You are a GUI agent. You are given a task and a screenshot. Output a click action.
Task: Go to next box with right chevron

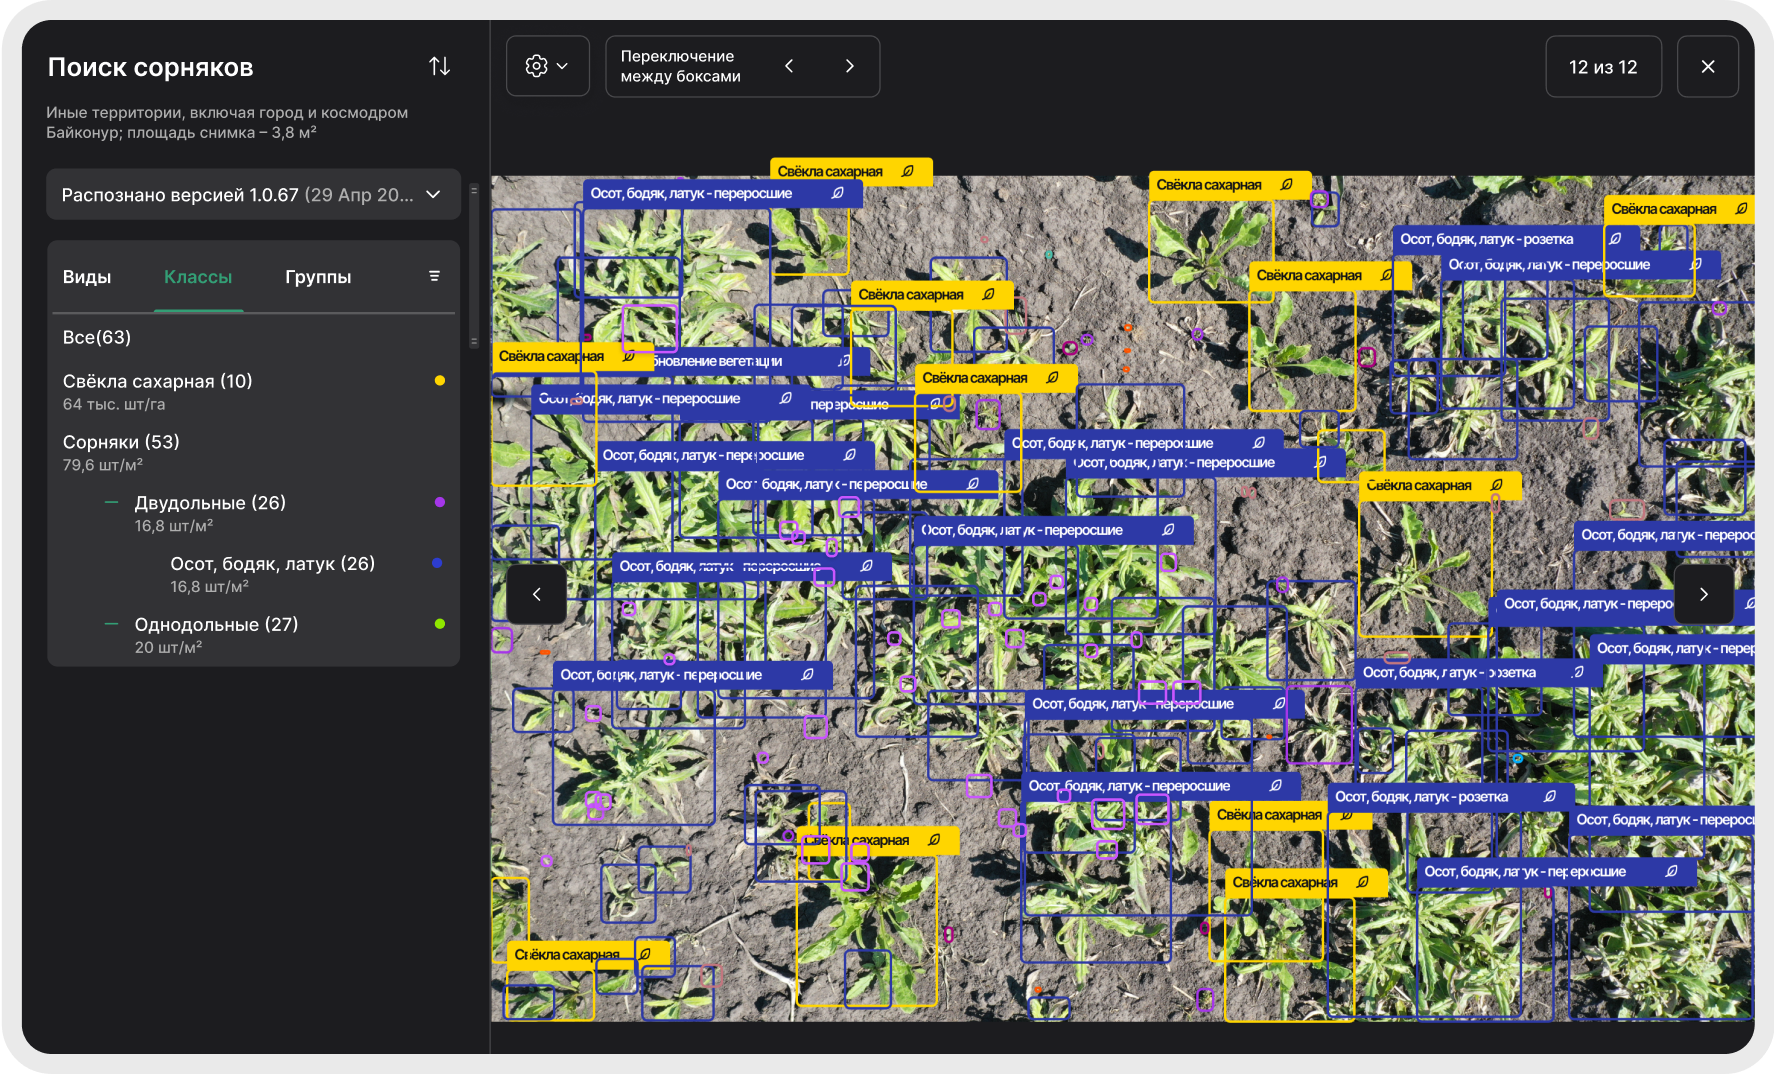click(x=850, y=66)
